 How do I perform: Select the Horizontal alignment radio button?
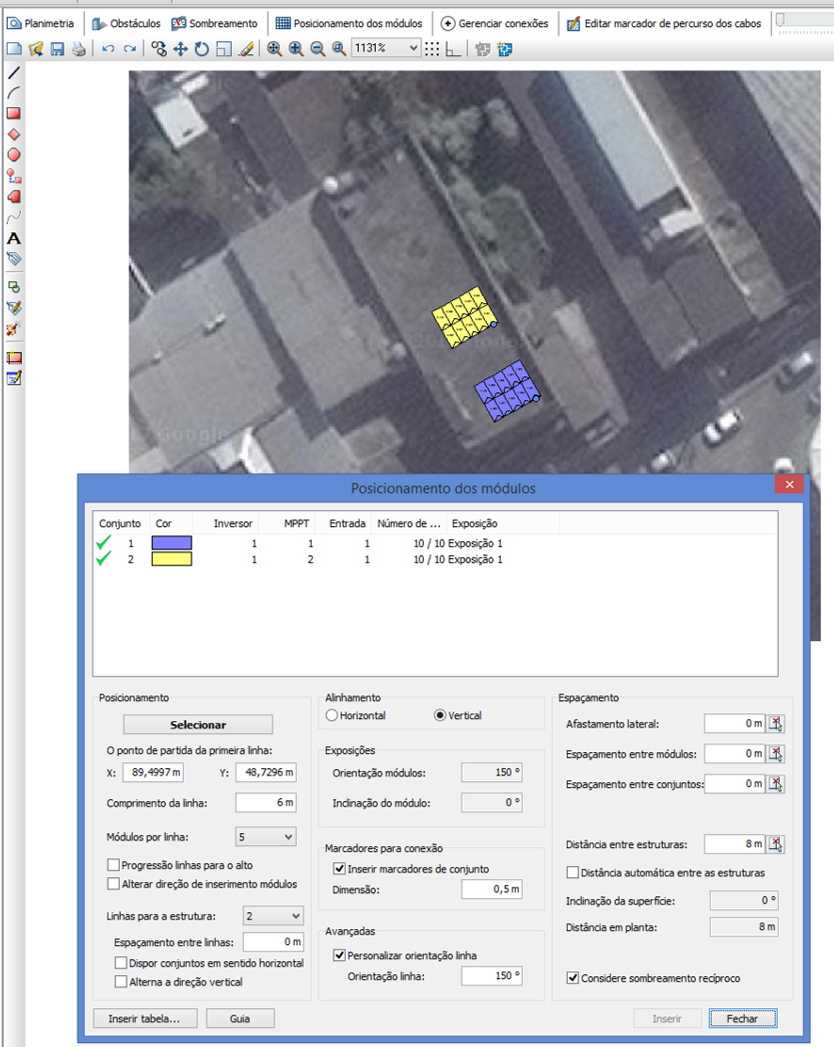(x=333, y=716)
